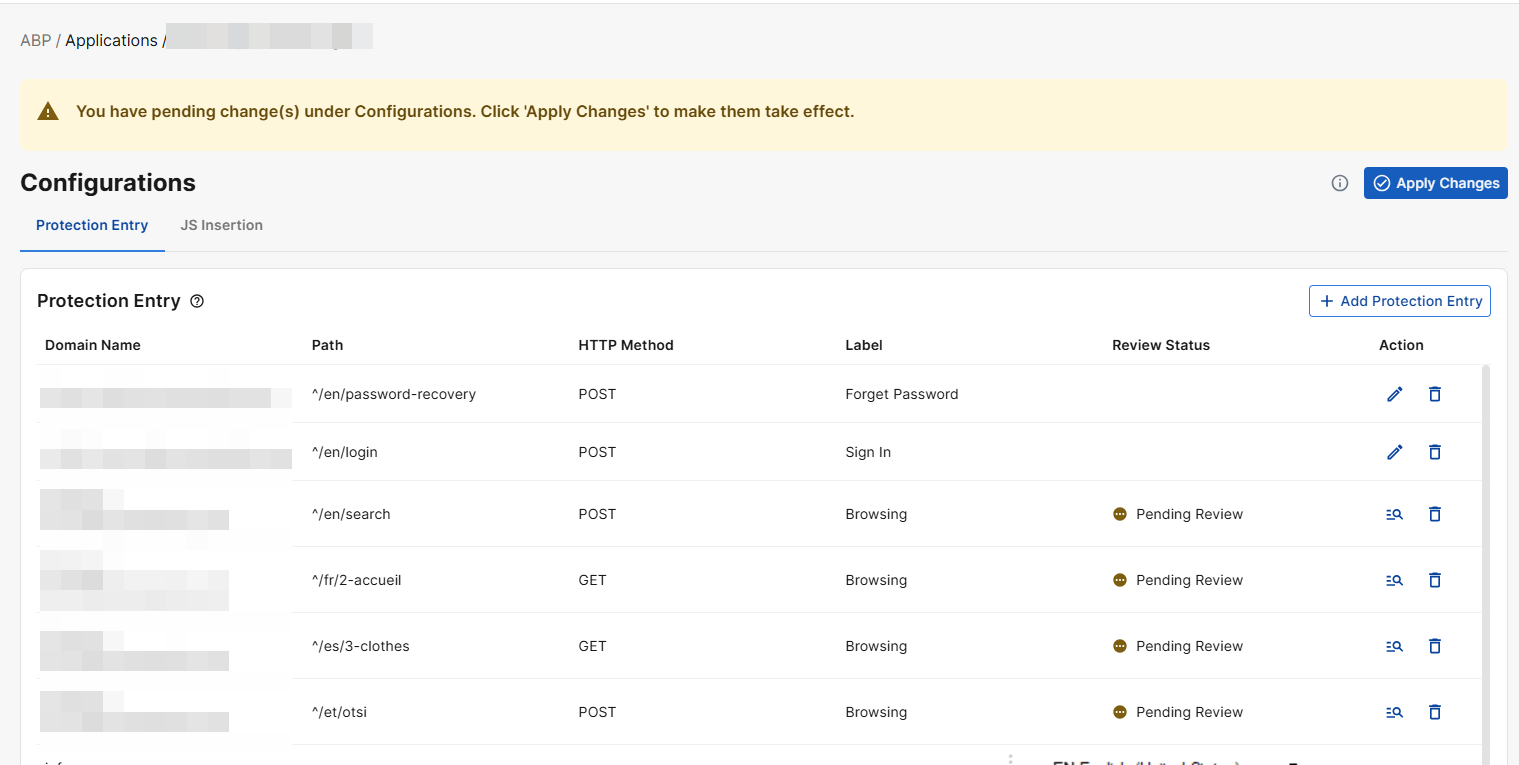Review the ^/en/search entry details
Image resolution: width=1519 pixels, height=765 pixels.
pos(1394,514)
